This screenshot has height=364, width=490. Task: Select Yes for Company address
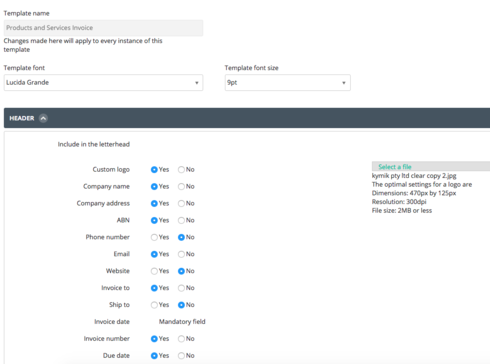pos(154,203)
